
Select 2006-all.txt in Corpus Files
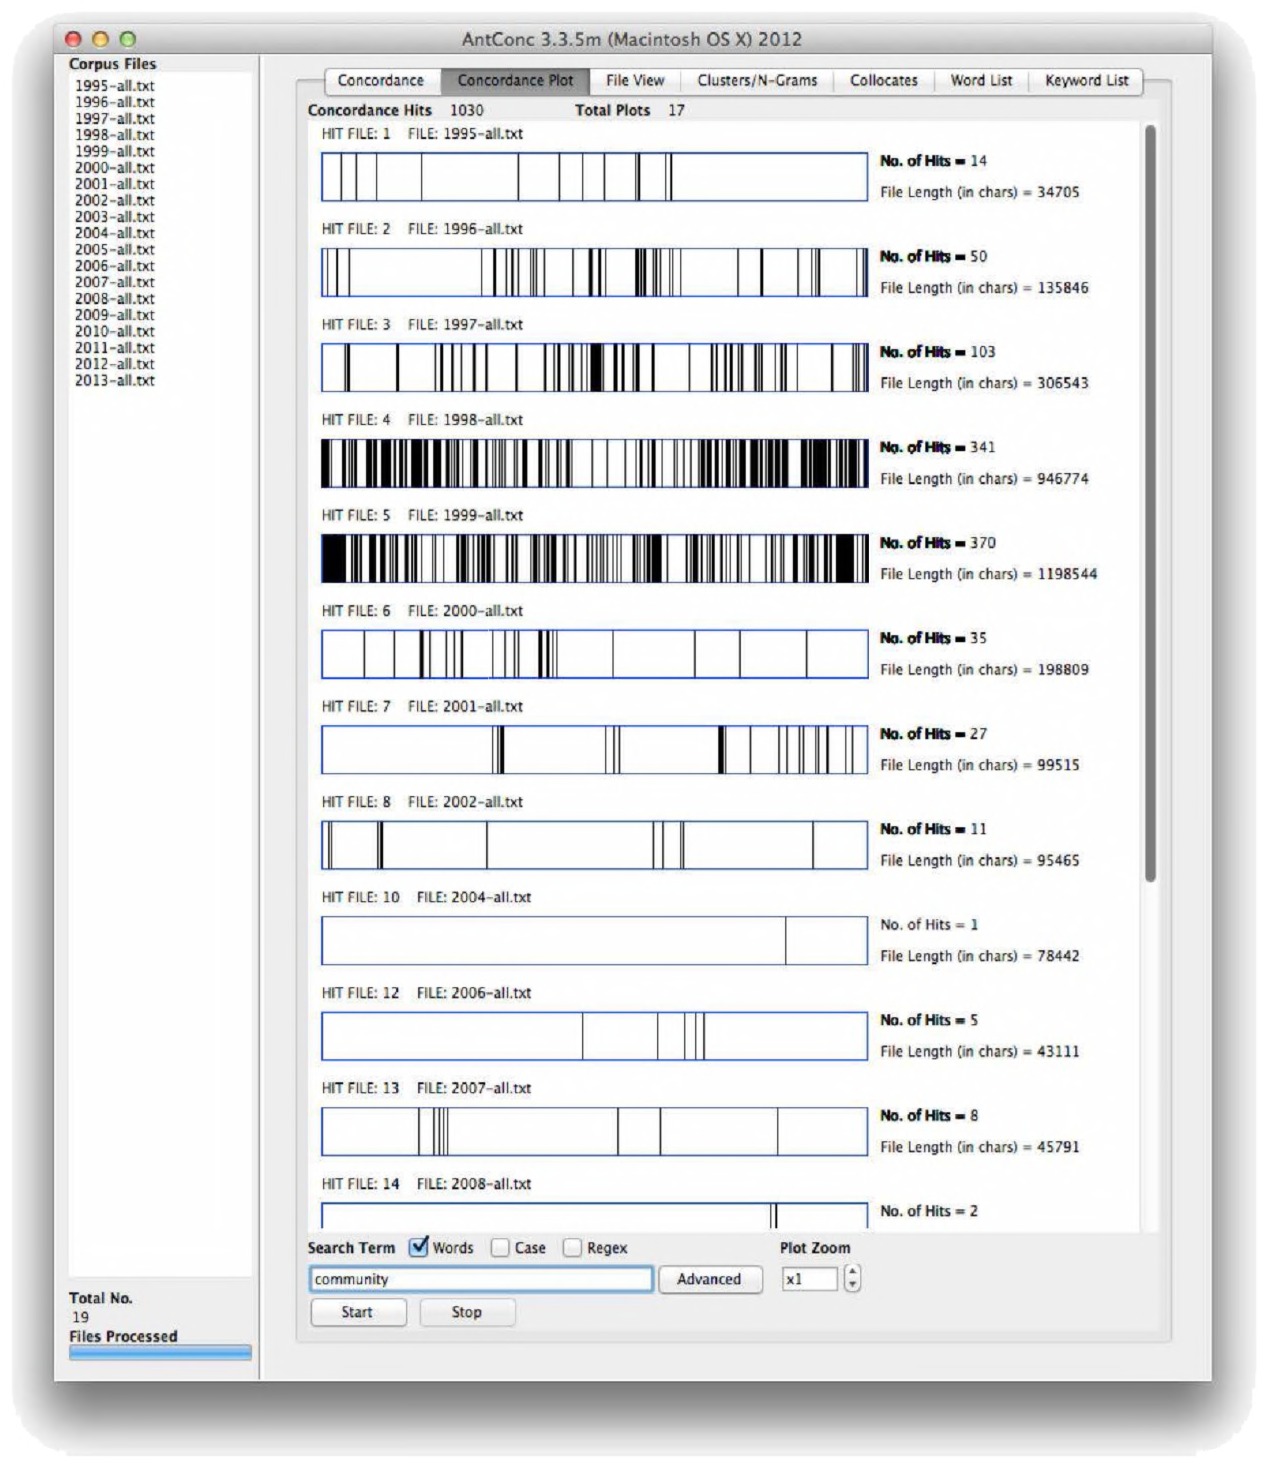click(115, 266)
